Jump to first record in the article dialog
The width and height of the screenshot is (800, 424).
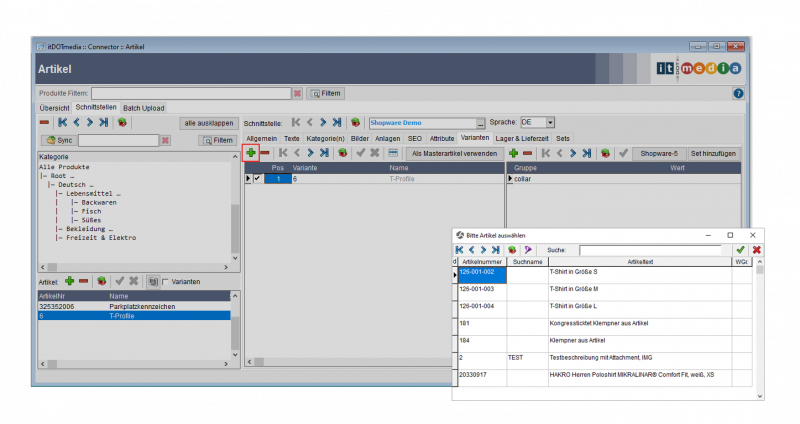coord(460,250)
